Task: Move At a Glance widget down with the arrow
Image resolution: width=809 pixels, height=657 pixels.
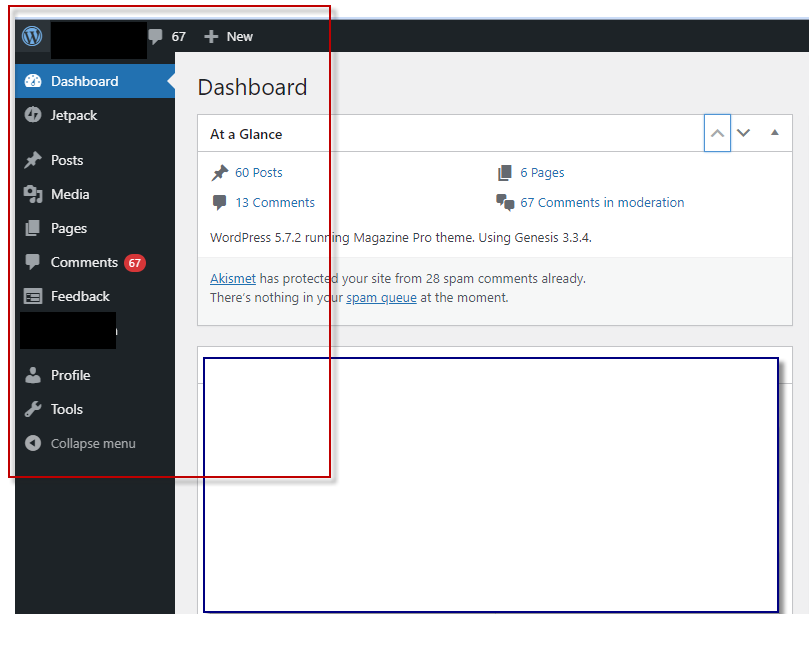Action: 743,132
